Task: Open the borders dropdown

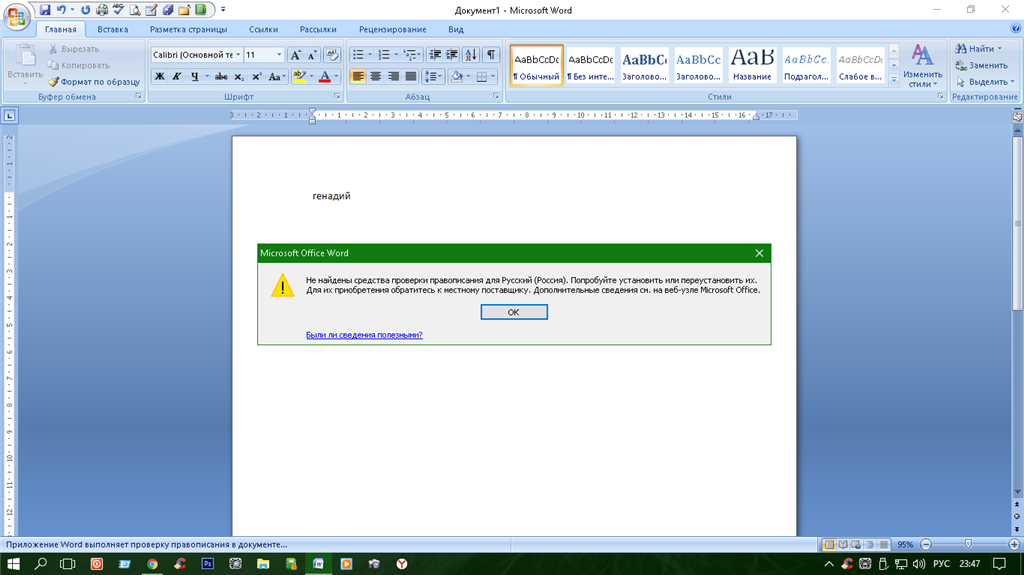Action: tap(493, 76)
